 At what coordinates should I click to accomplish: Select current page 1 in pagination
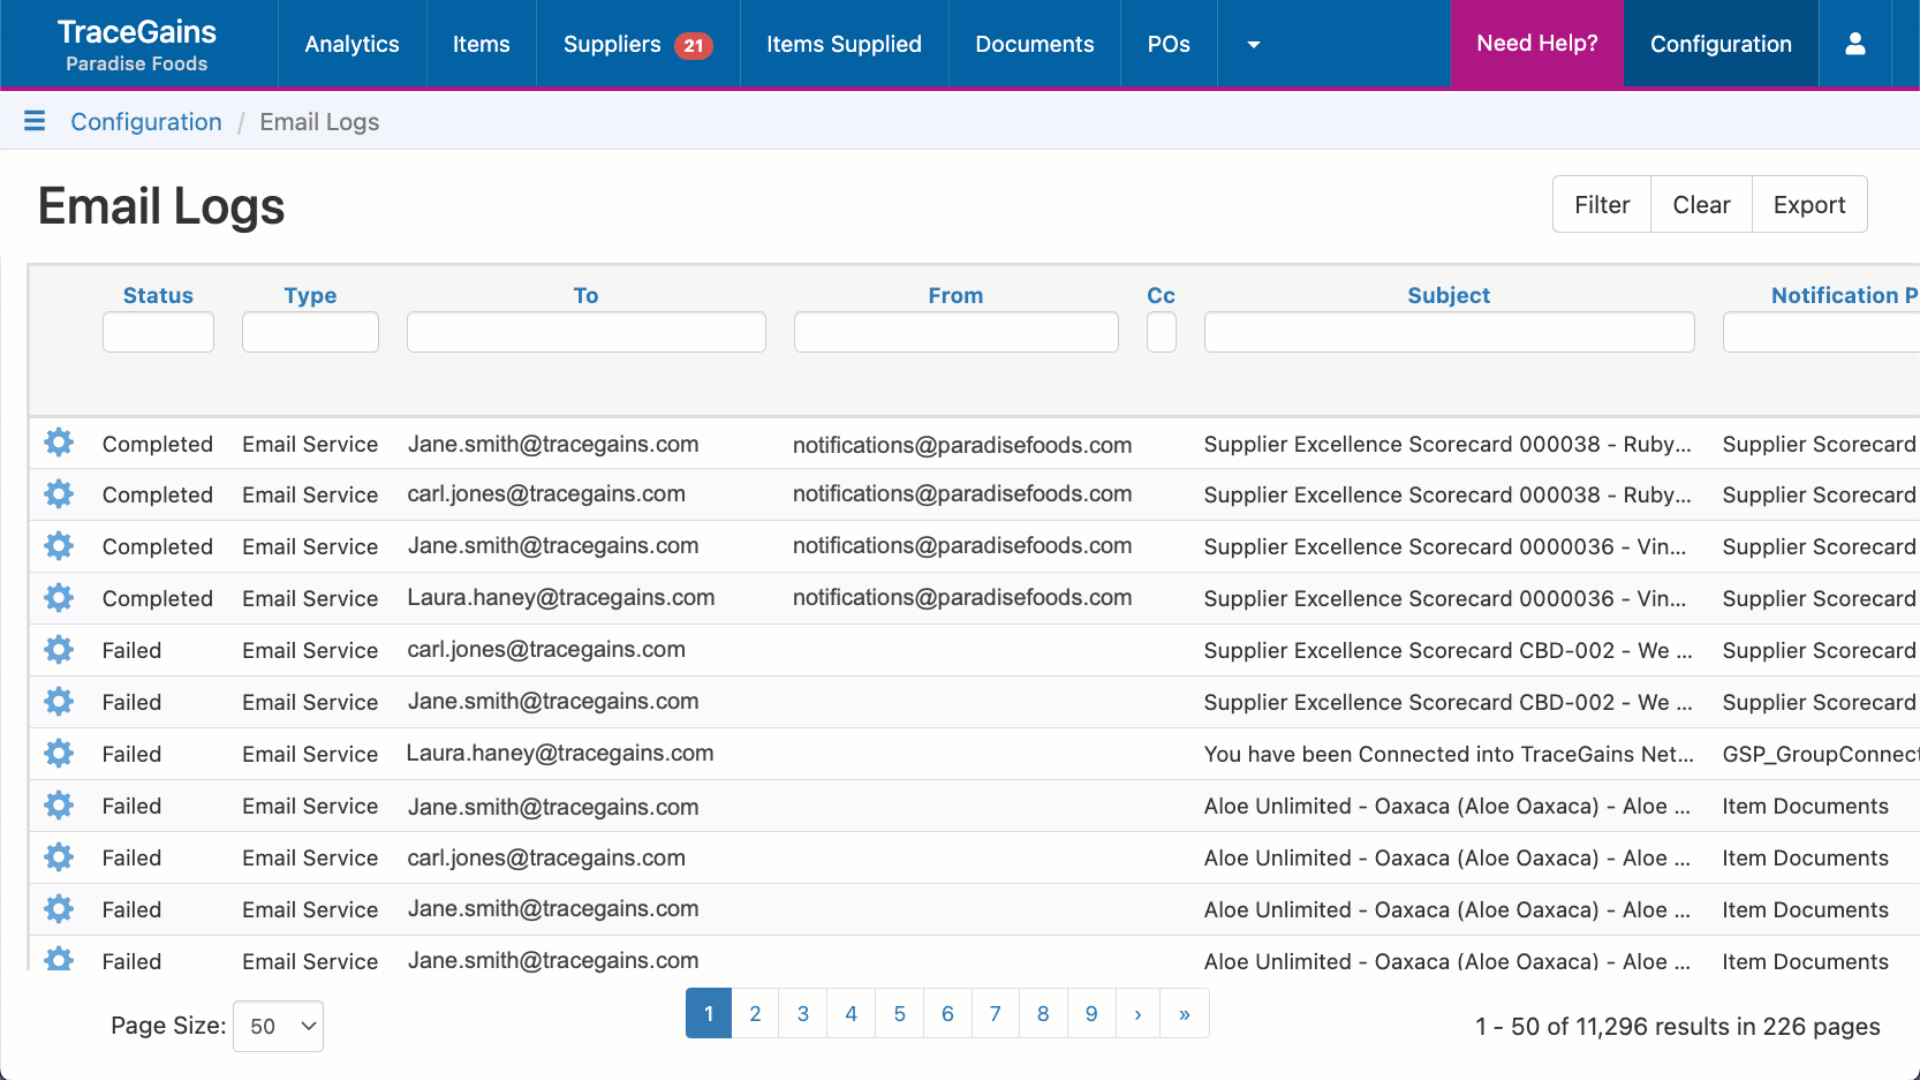tap(708, 1013)
